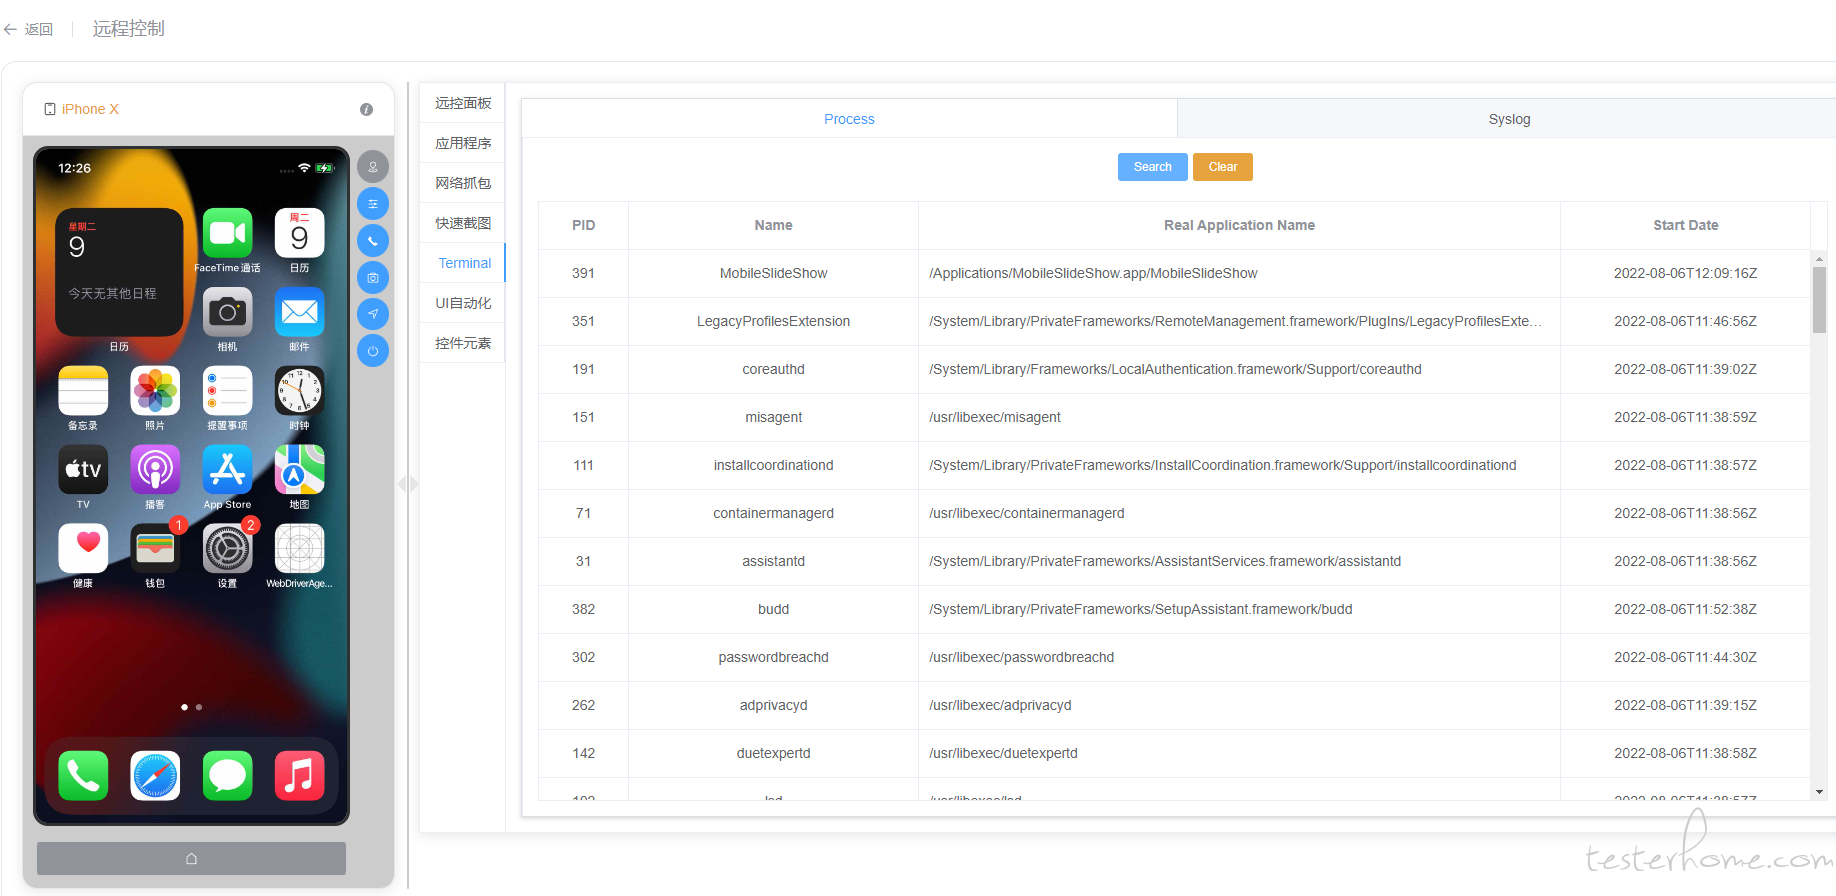Tap the Music icon in the dock
Viewport: 1836px width, 896px height.
click(299, 776)
